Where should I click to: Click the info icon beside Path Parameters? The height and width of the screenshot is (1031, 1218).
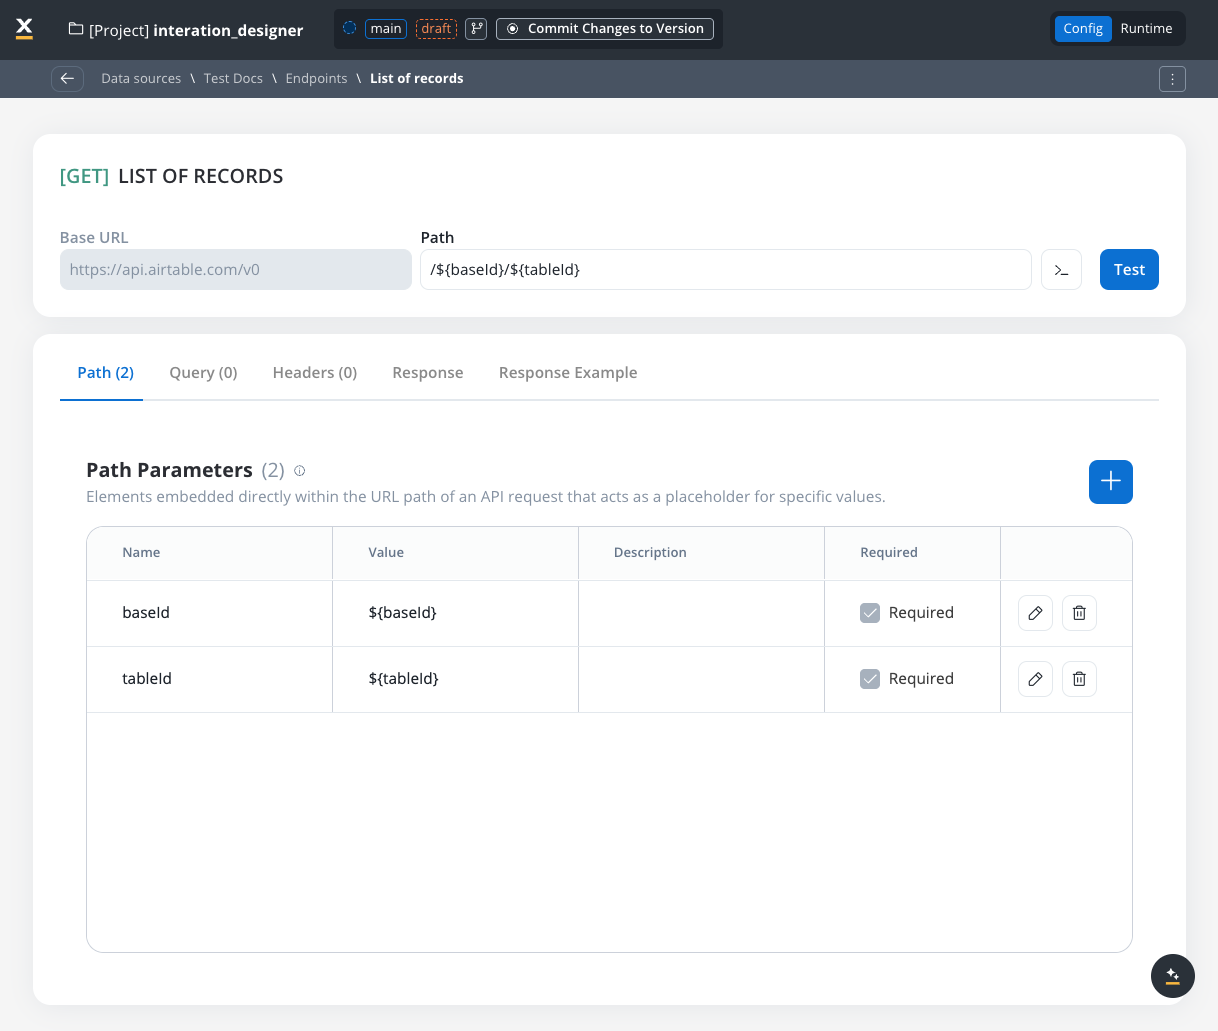coord(299,471)
